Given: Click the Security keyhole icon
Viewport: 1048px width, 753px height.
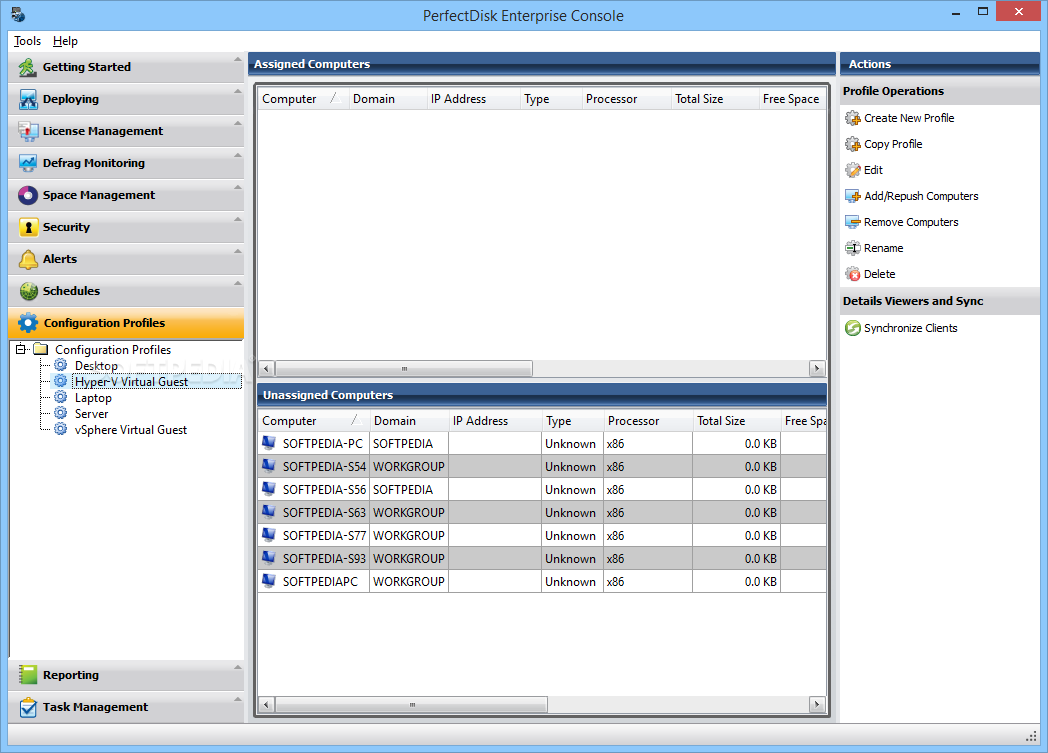Looking at the screenshot, I should point(27,227).
